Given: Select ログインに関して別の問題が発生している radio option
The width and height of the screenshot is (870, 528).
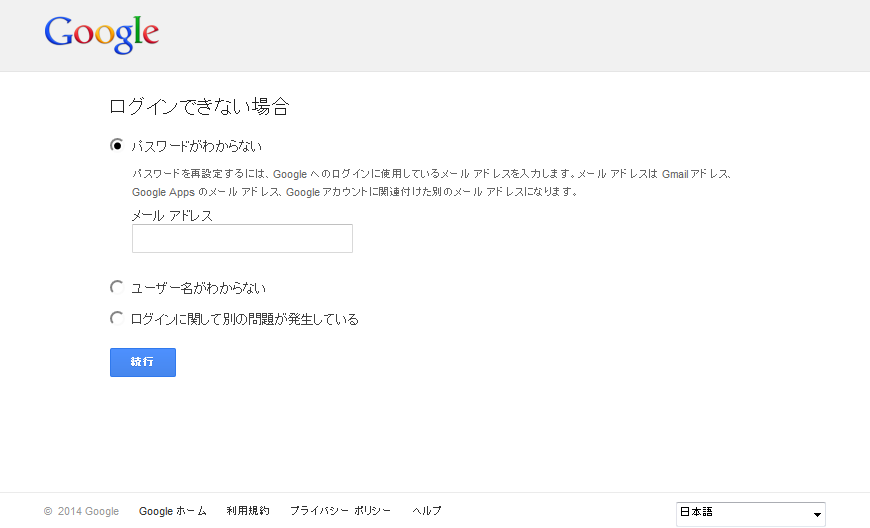Looking at the screenshot, I should coord(117,319).
